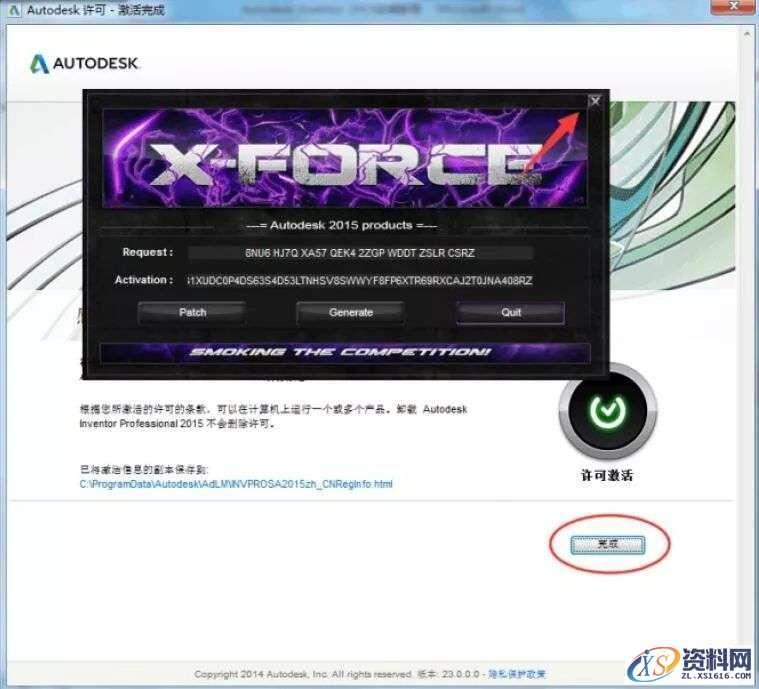Close the Autodesk license window
This screenshot has width=759, height=689.
coord(733,6)
